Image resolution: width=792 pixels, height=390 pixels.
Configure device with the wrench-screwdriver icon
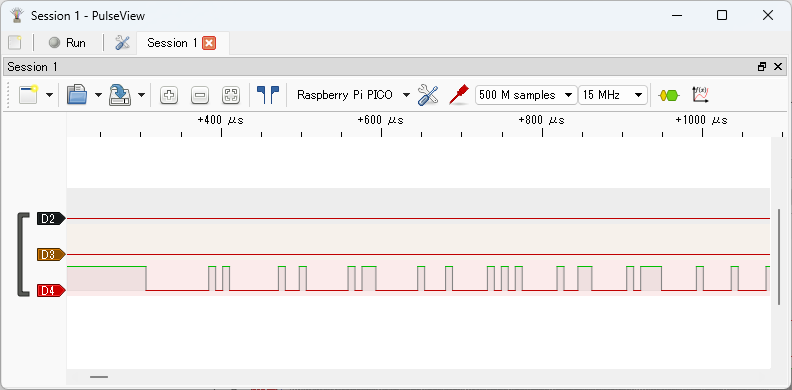click(428, 95)
